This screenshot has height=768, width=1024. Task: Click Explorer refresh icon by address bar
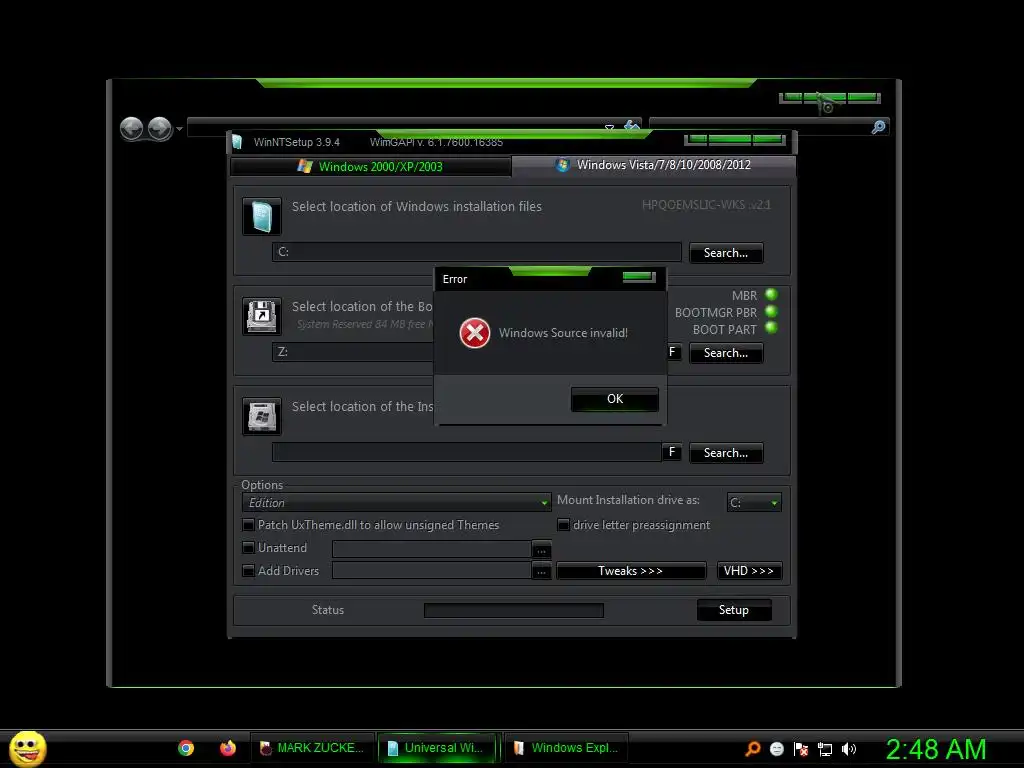632,125
